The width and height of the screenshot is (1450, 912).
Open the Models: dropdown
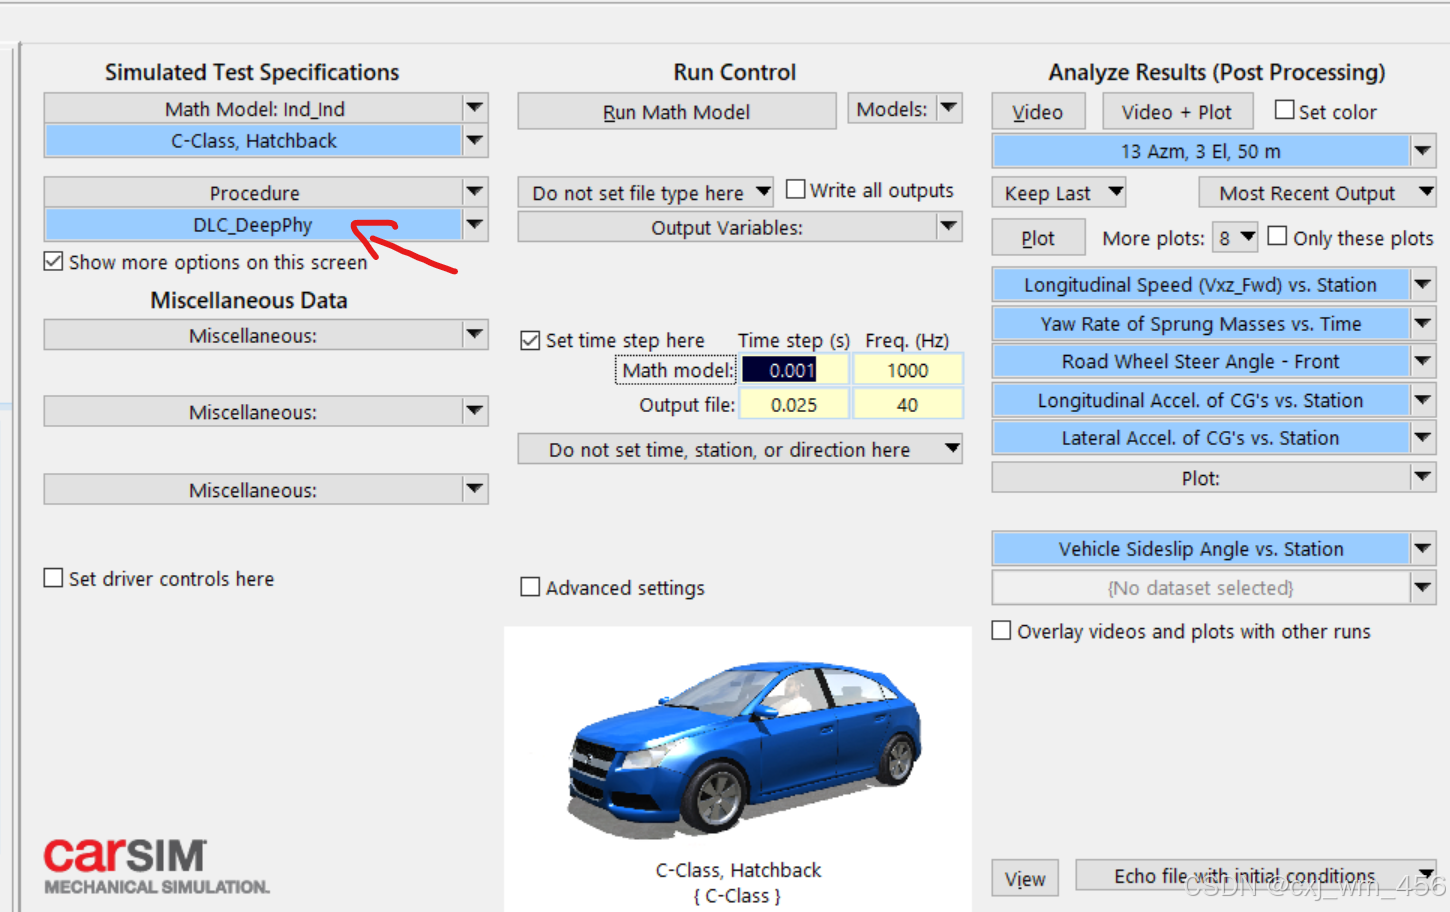(905, 108)
